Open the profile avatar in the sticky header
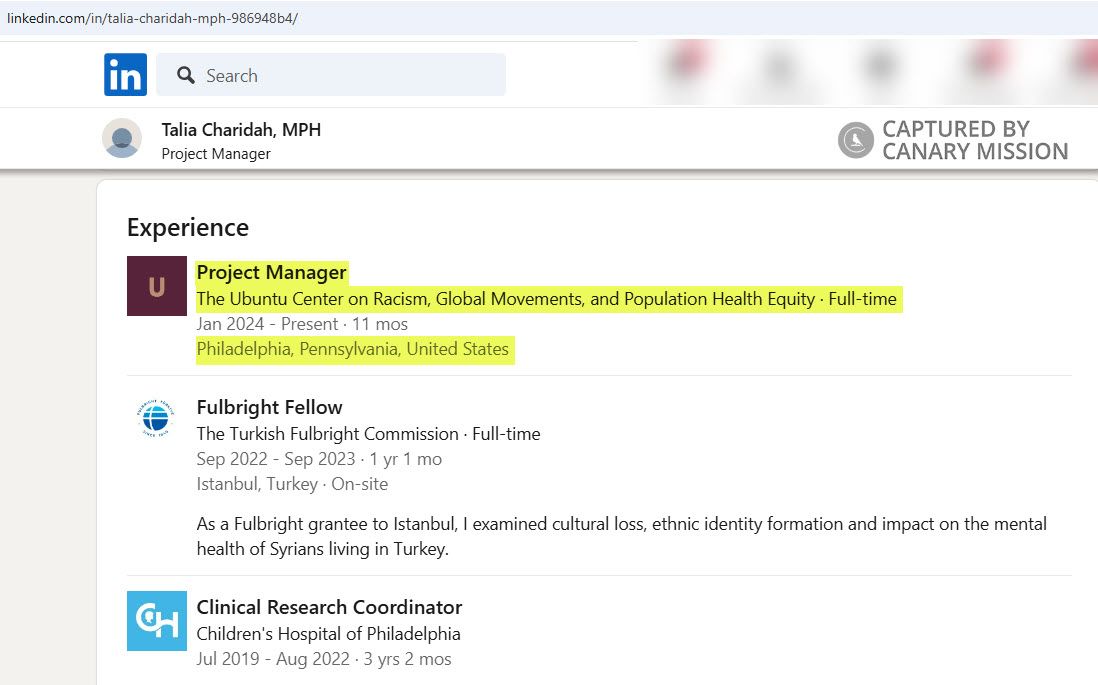 (x=122, y=139)
